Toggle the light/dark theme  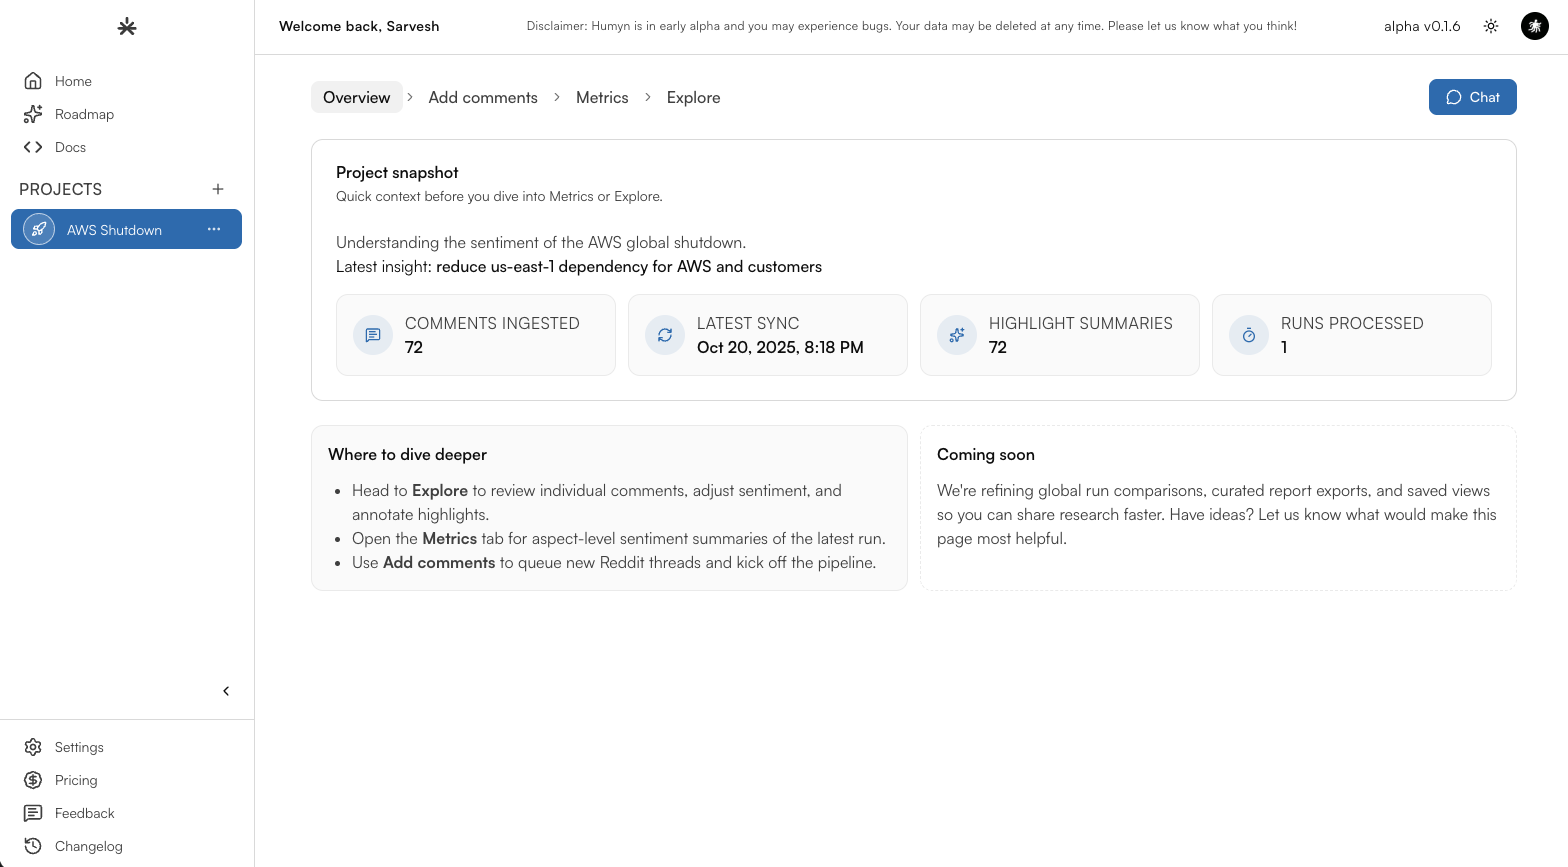[x=1491, y=26]
